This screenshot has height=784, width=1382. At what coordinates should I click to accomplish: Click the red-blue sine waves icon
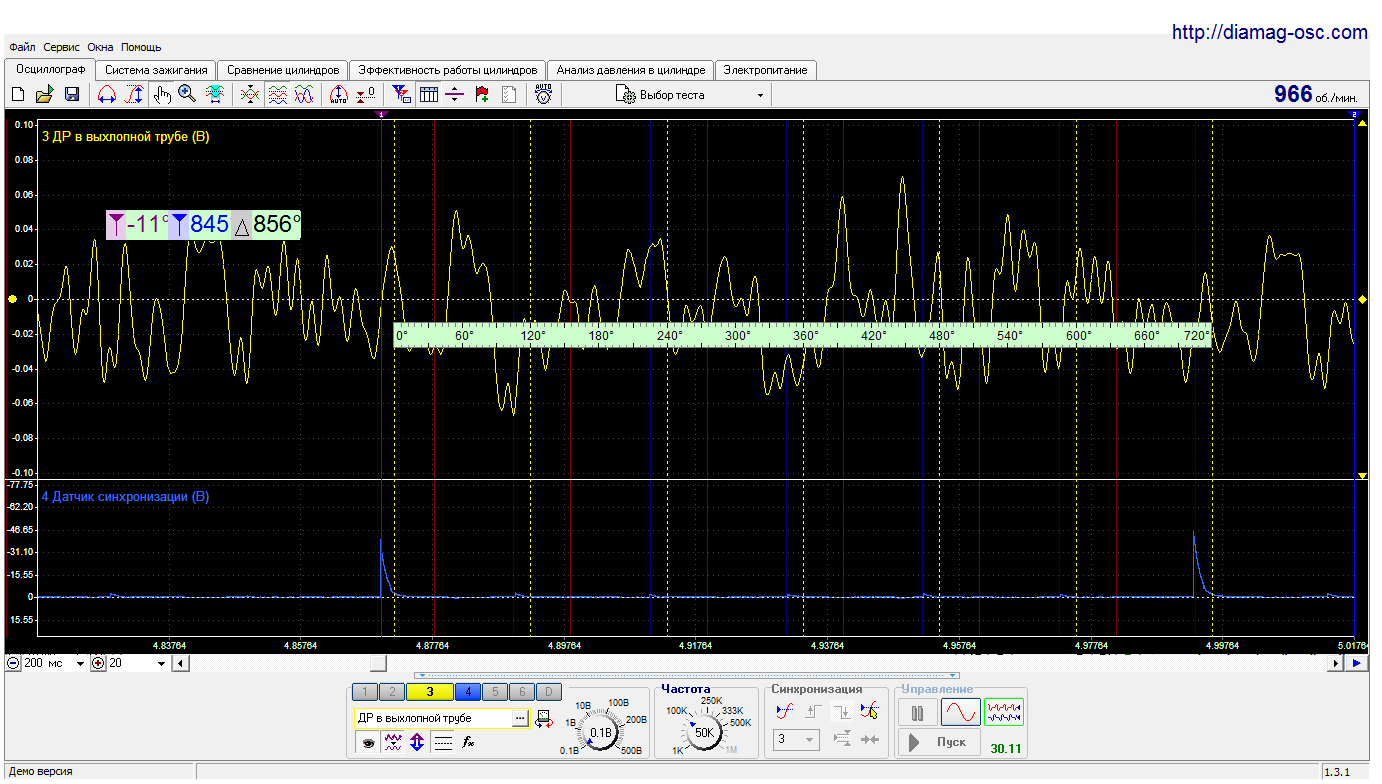(304, 95)
